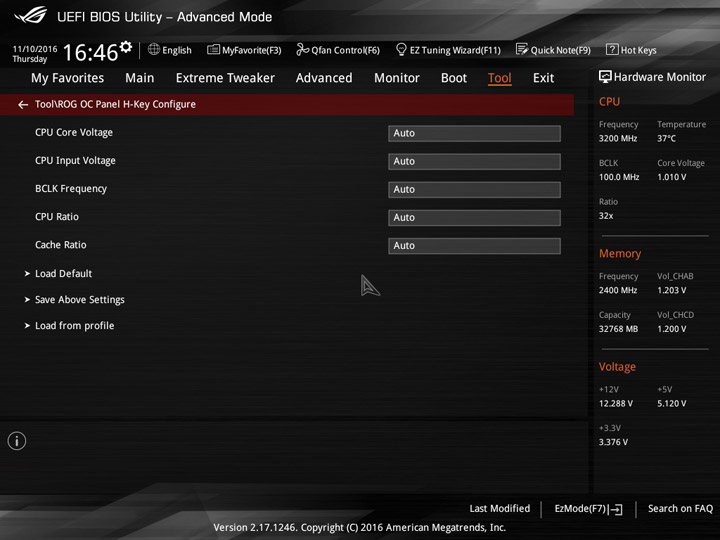
Task: Click the ROG logo icon
Action: coord(30,15)
